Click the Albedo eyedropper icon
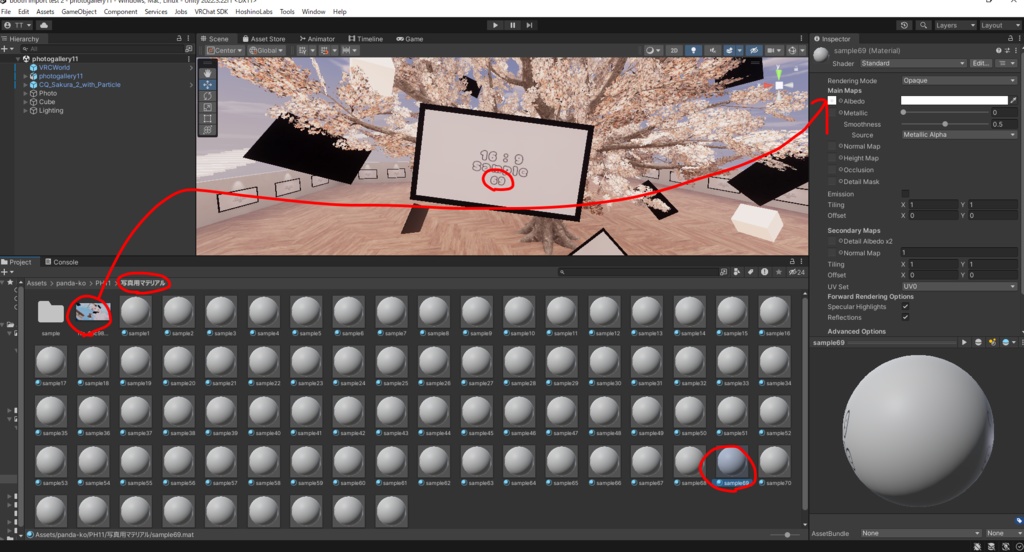The width and height of the screenshot is (1024, 552). [x=1013, y=101]
